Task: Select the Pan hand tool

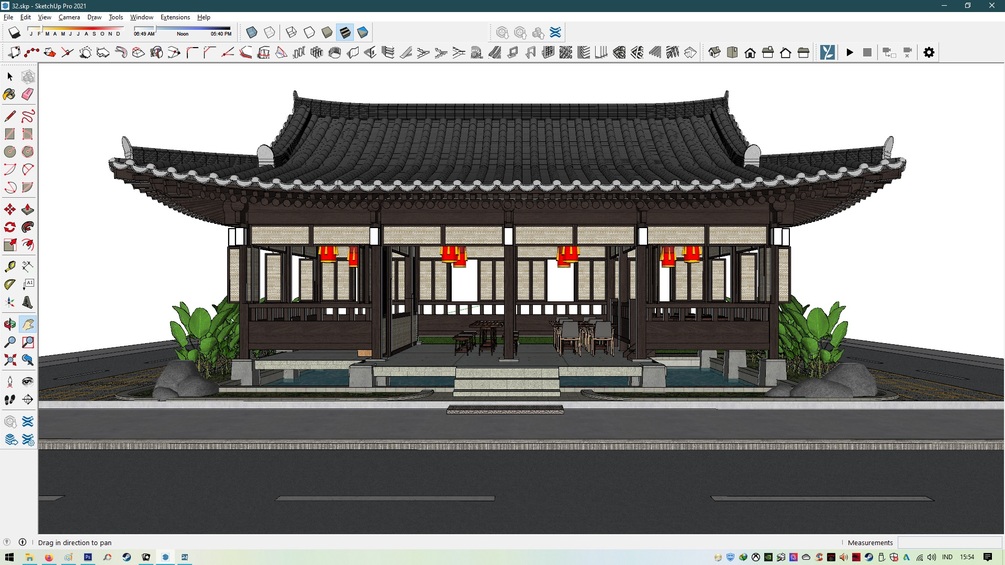Action: pos(28,325)
